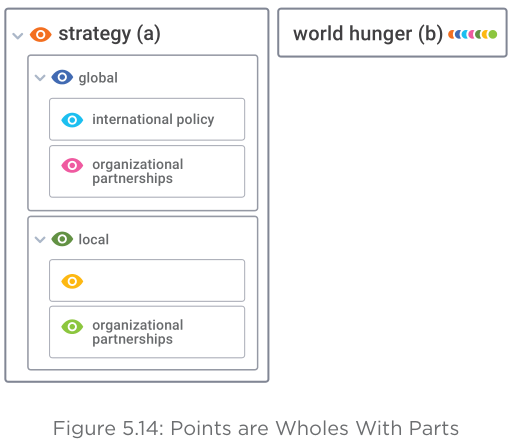Select the international policy card
The image size is (515, 447).
[x=147, y=119]
